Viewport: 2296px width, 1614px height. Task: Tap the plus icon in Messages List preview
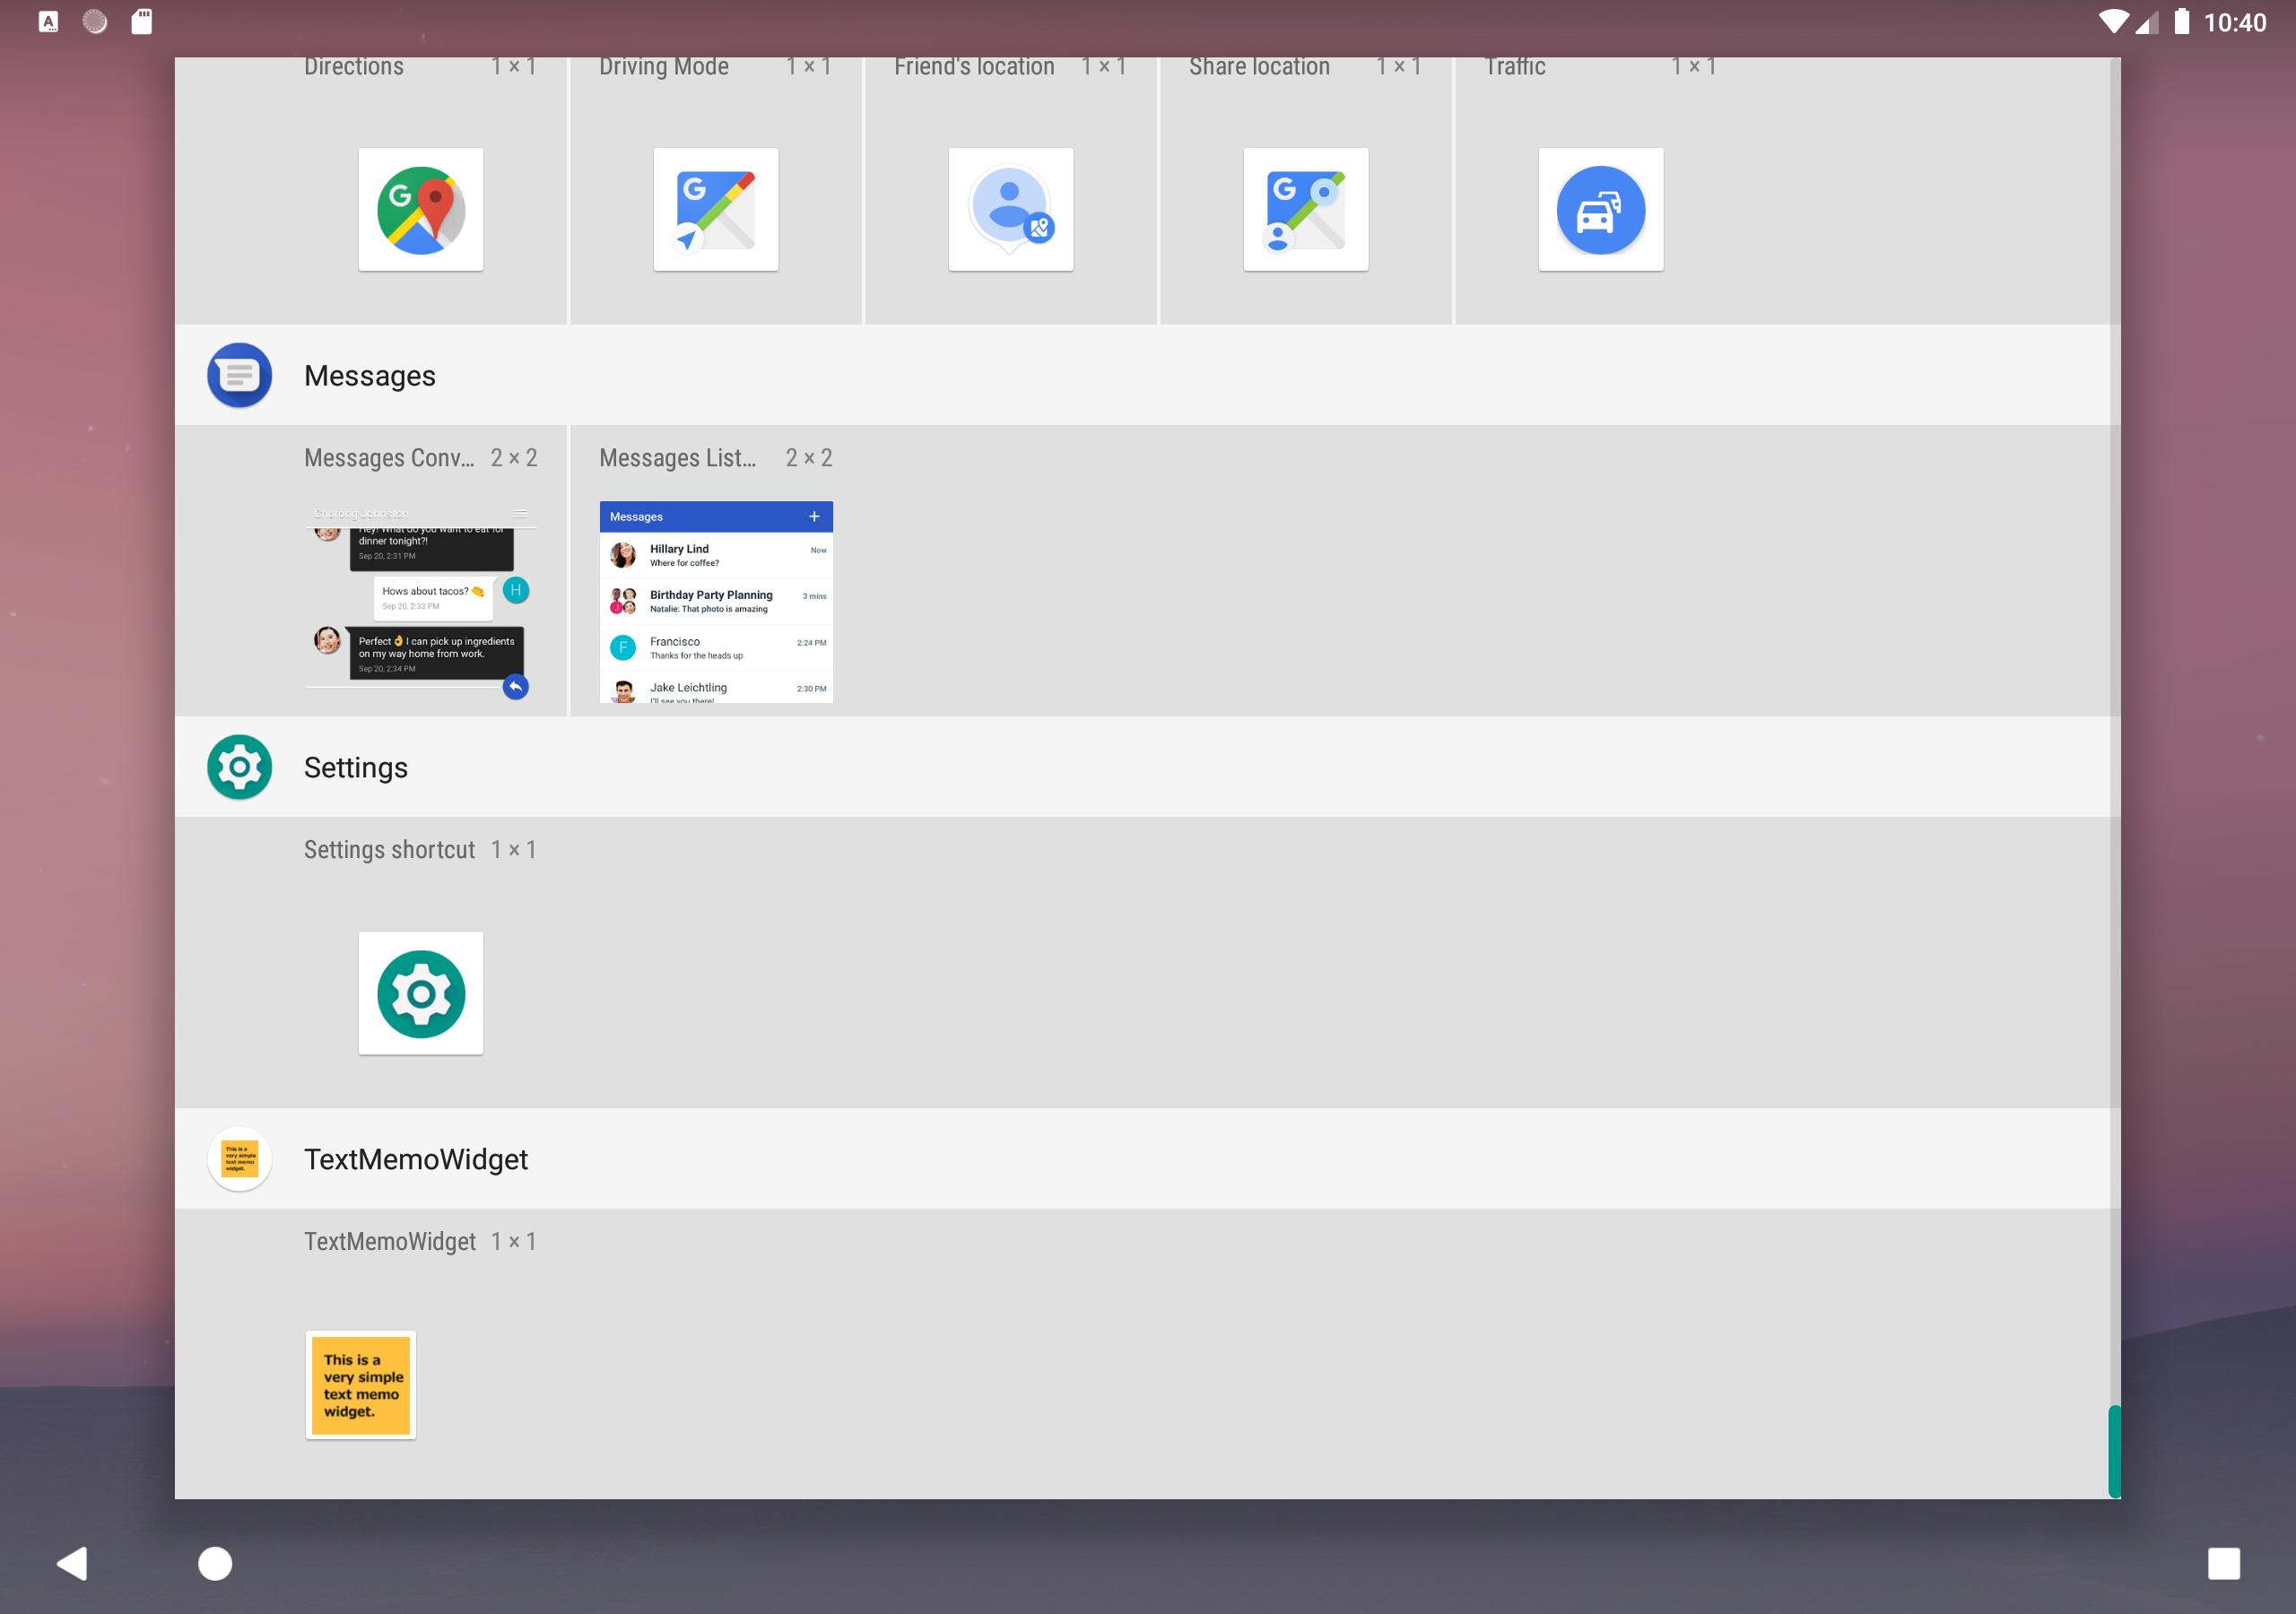(x=814, y=517)
